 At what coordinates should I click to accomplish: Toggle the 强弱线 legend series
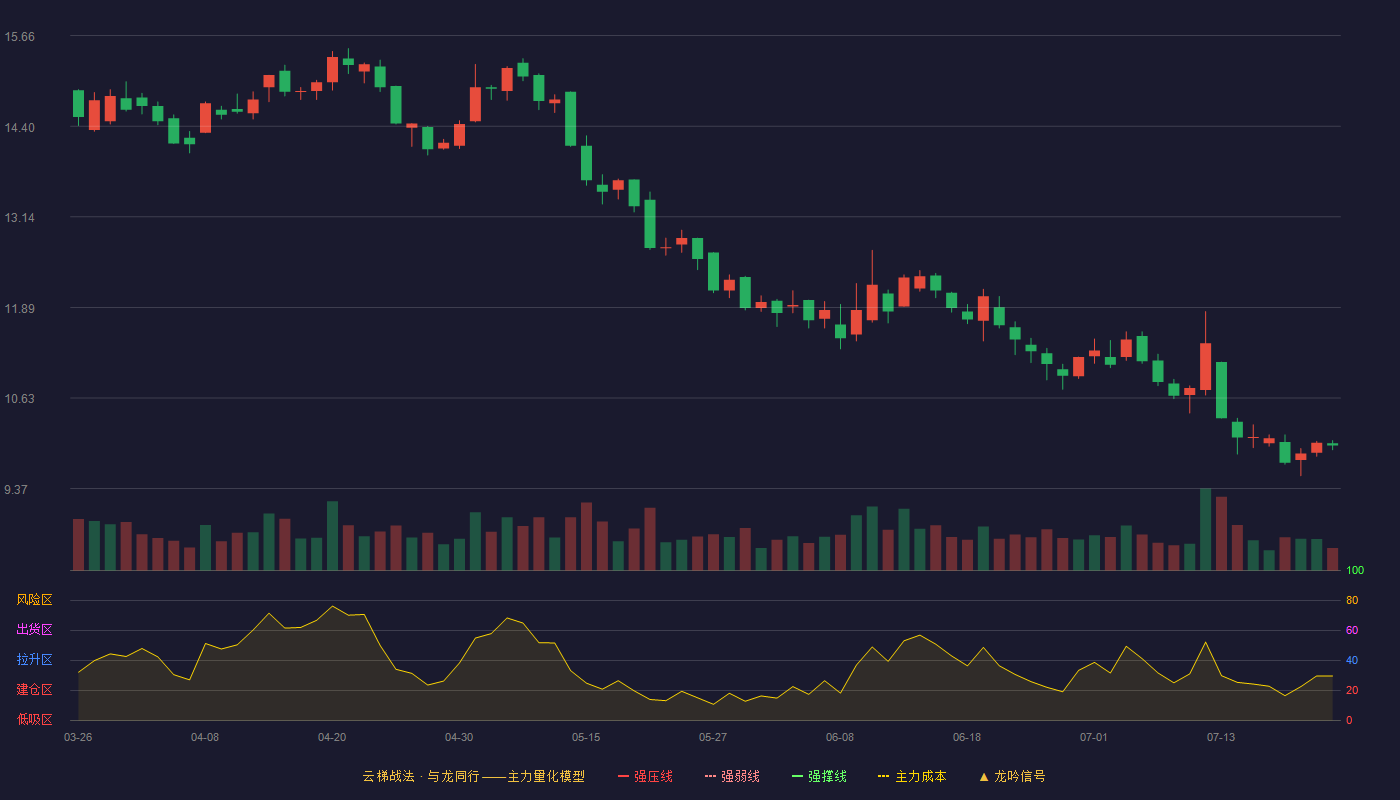click(740, 776)
